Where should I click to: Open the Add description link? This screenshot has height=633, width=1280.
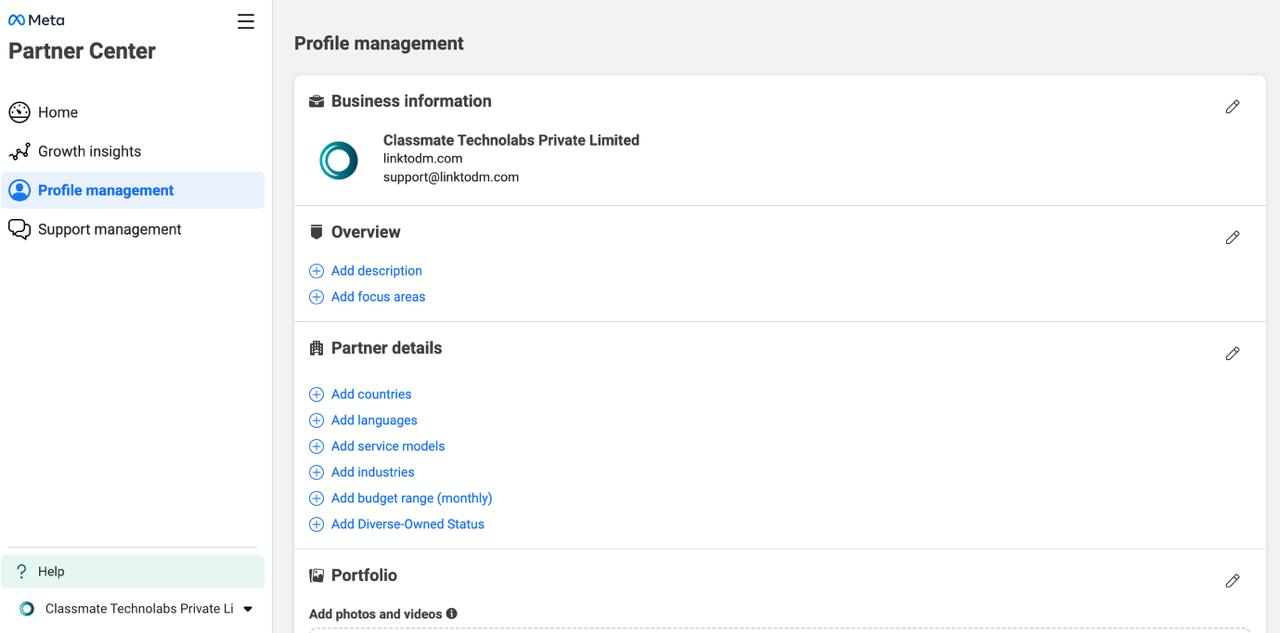(x=376, y=270)
